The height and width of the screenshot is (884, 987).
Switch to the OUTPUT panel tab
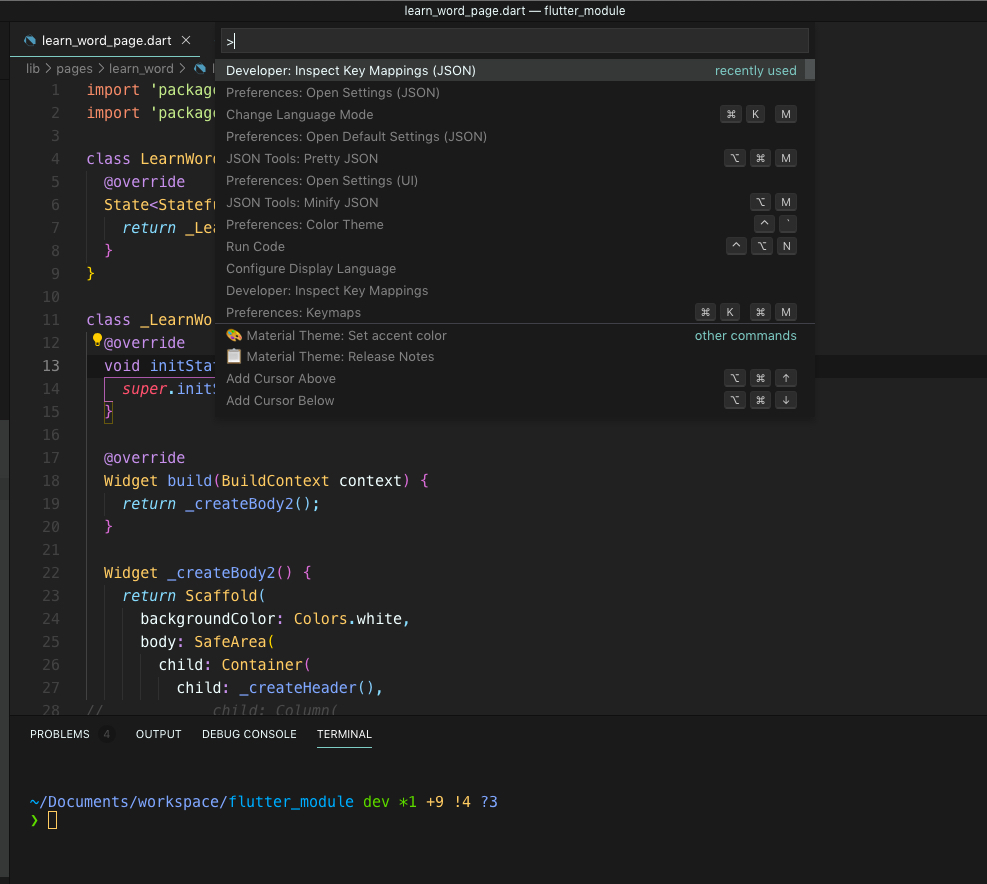coord(158,734)
